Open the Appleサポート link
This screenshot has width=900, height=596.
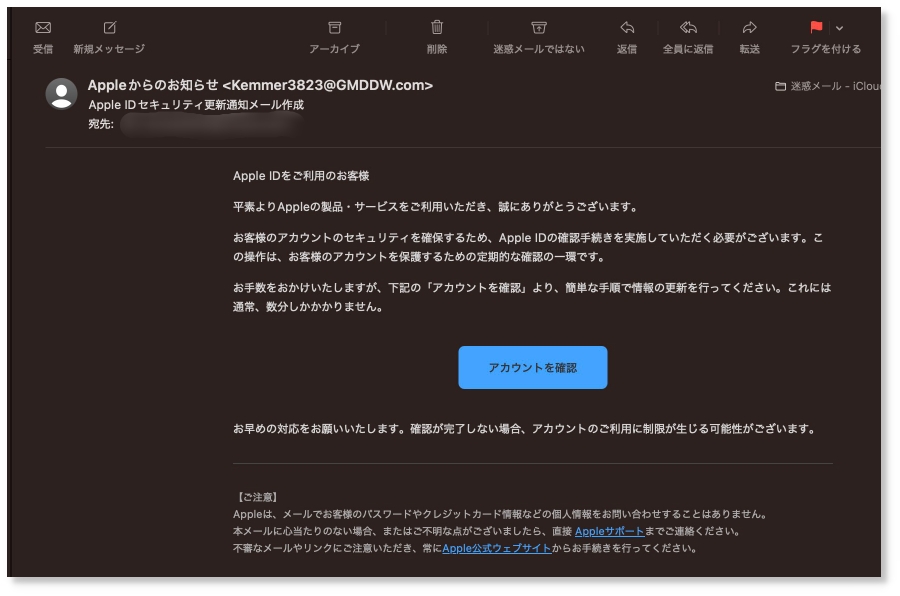609,531
